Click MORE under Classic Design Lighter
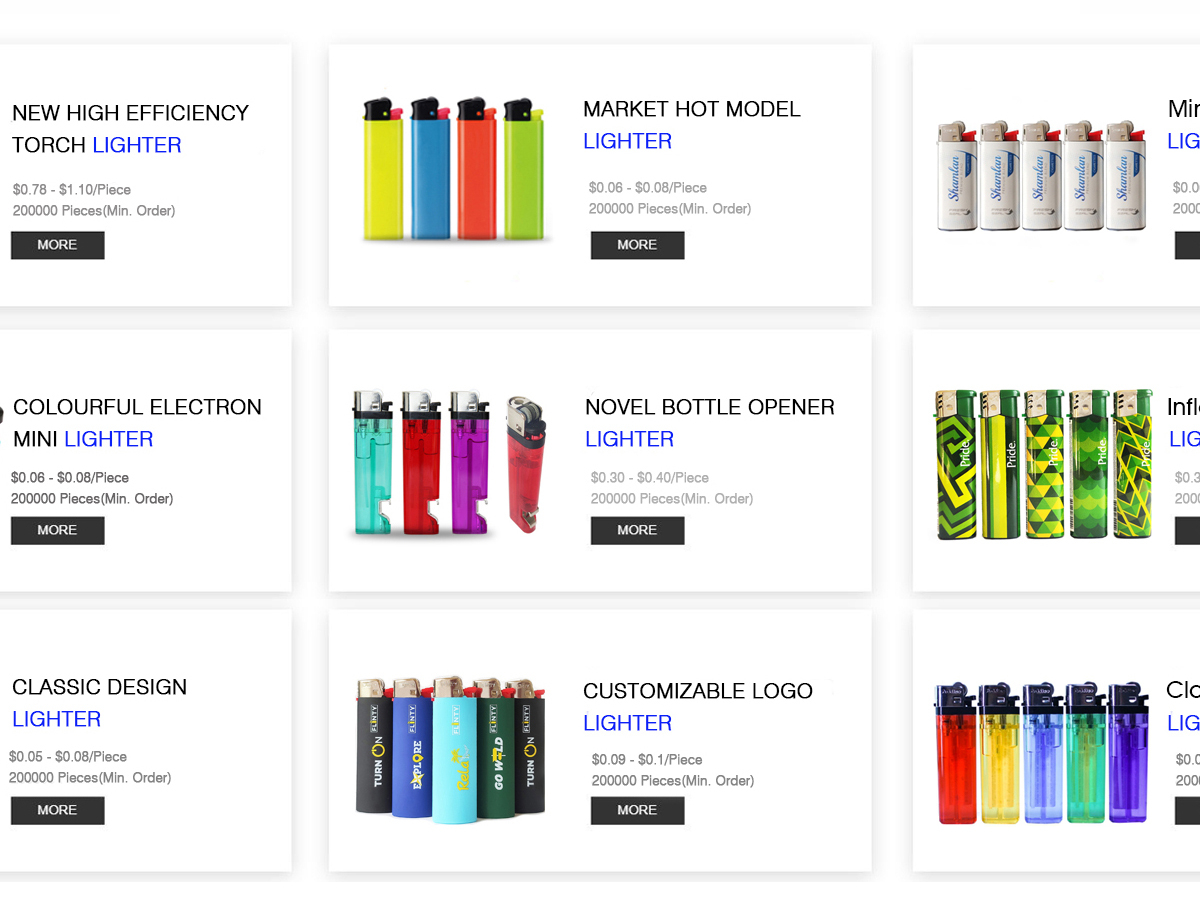The width and height of the screenshot is (1200, 914). (x=57, y=810)
